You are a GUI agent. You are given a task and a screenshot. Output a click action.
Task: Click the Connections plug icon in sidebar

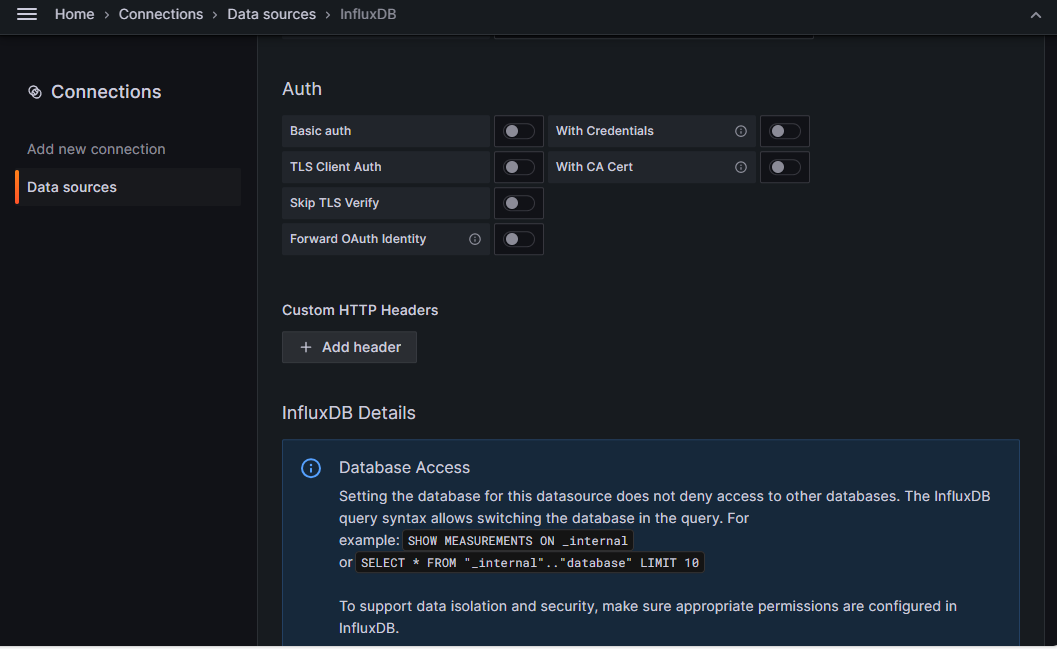(34, 92)
